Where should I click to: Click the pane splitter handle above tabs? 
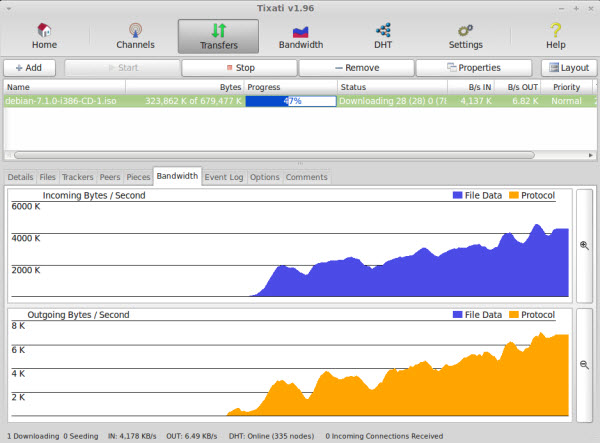[x=300, y=163]
